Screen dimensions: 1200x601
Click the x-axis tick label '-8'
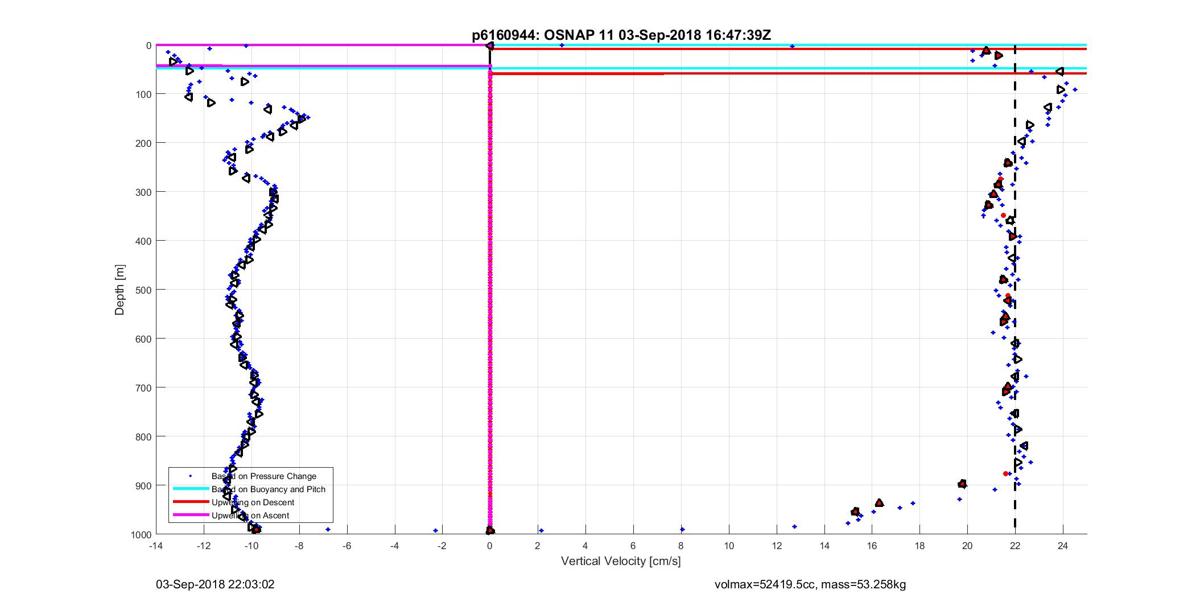299,545
